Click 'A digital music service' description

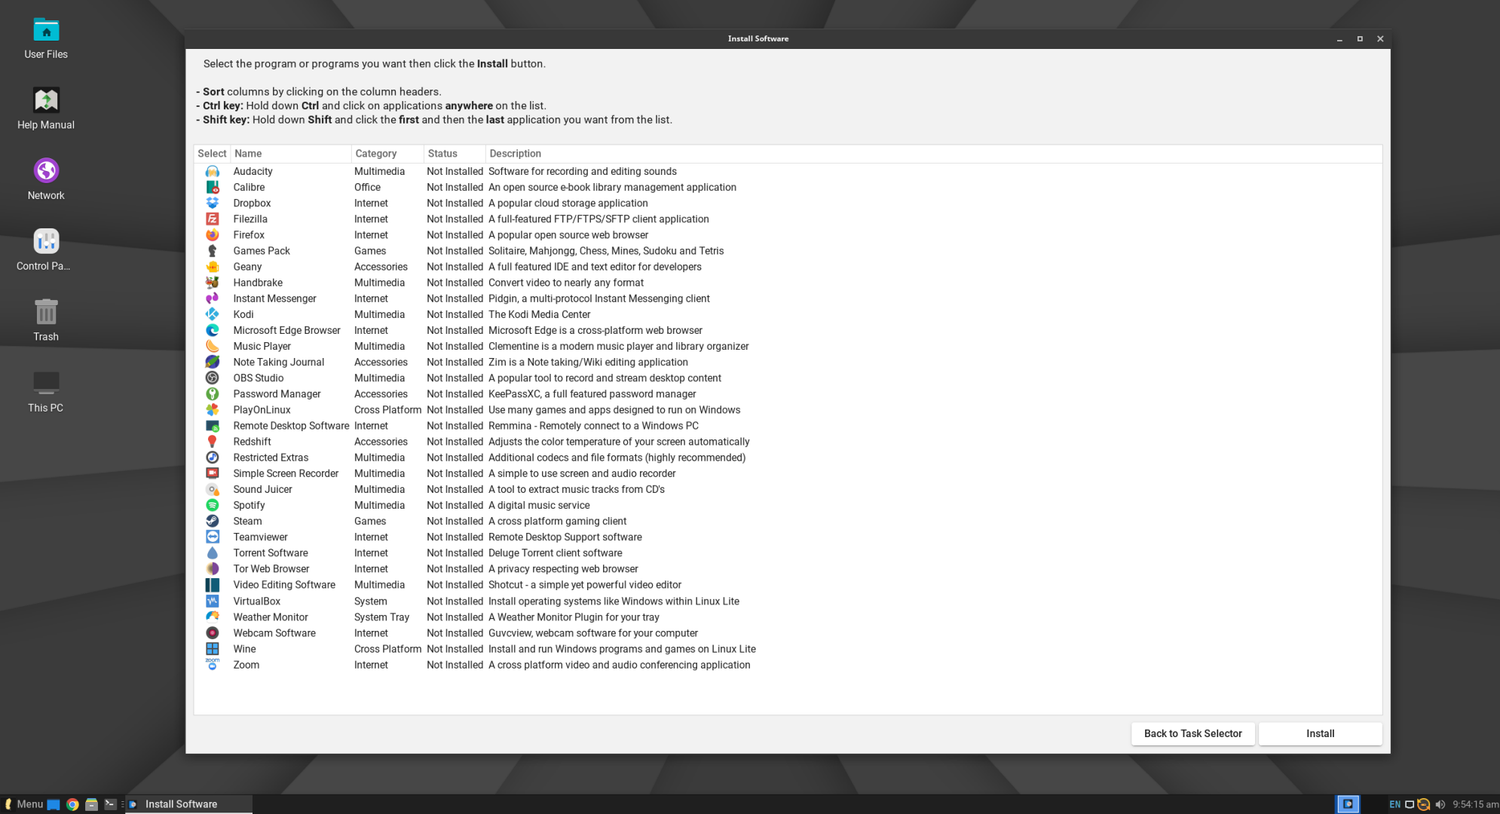pyautogui.click(x=539, y=506)
